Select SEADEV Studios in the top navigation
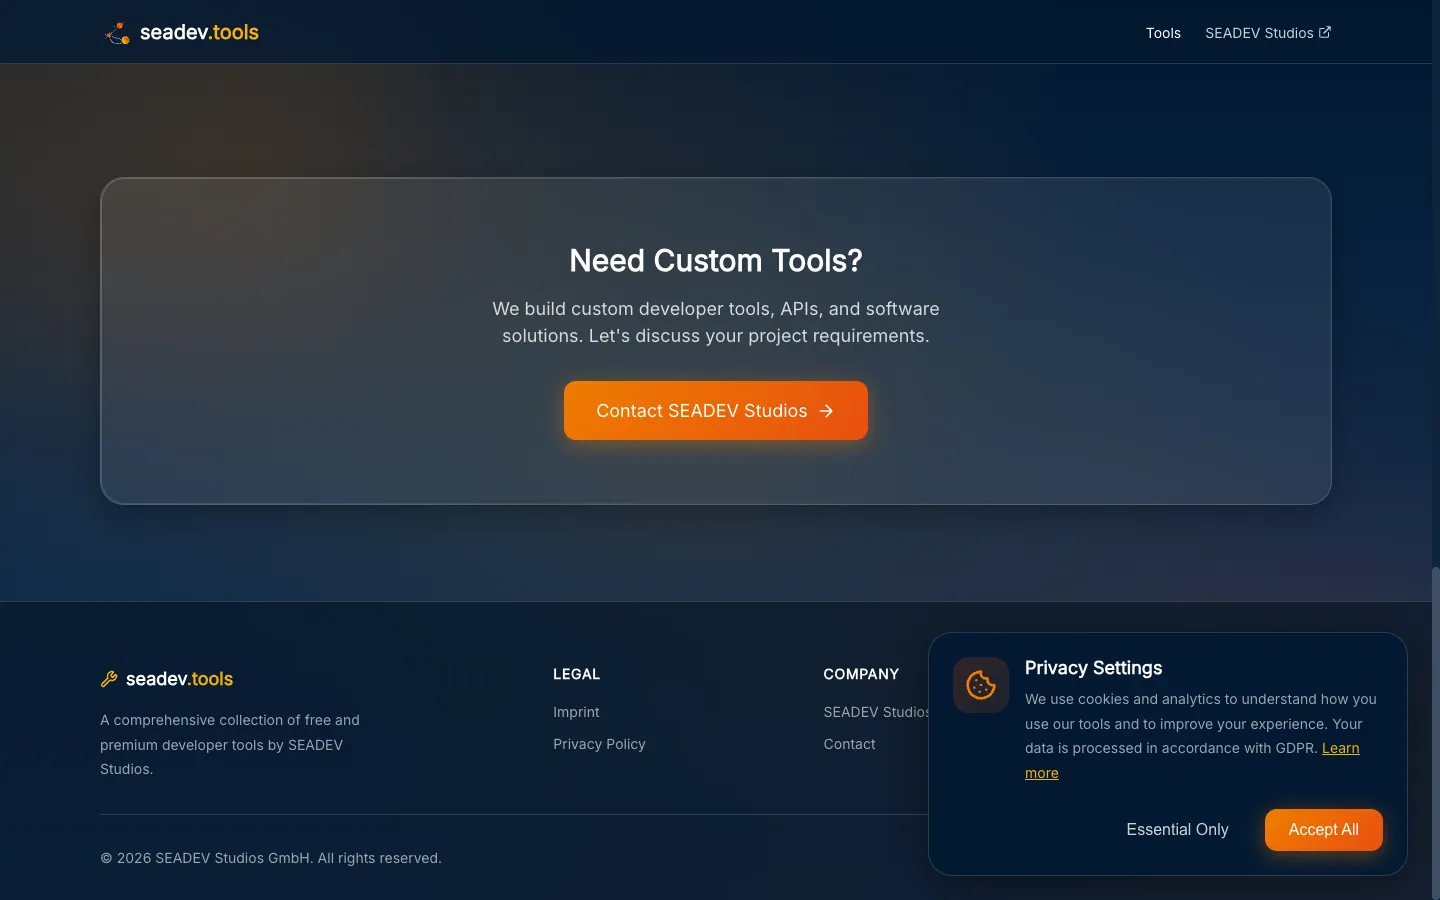 pyautogui.click(x=1259, y=33)
